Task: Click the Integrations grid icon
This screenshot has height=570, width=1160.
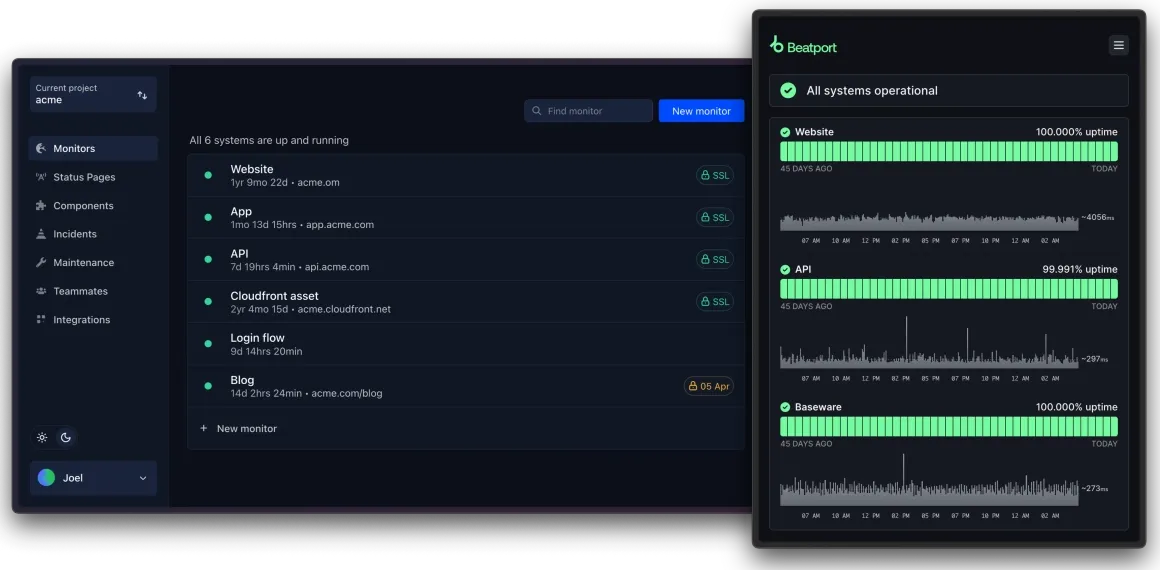Action: 41,320
